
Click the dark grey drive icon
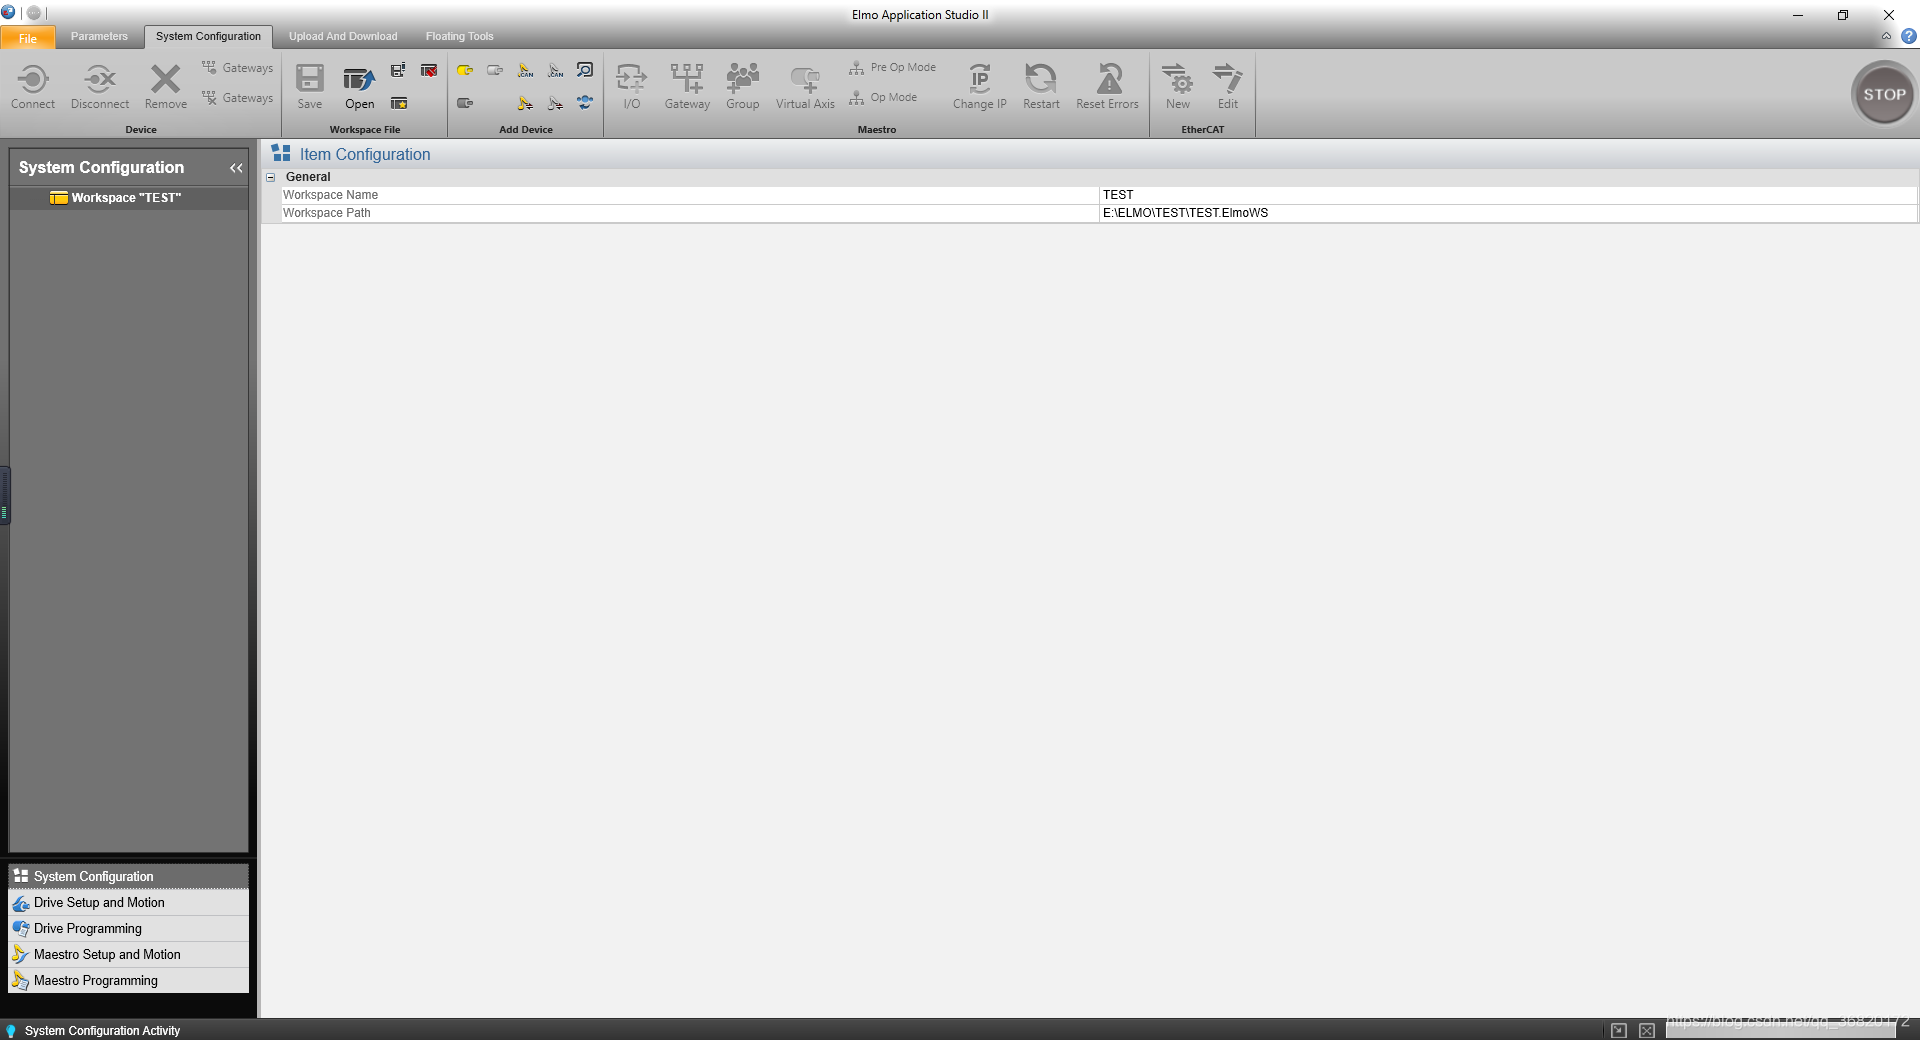tap(465, 103)
